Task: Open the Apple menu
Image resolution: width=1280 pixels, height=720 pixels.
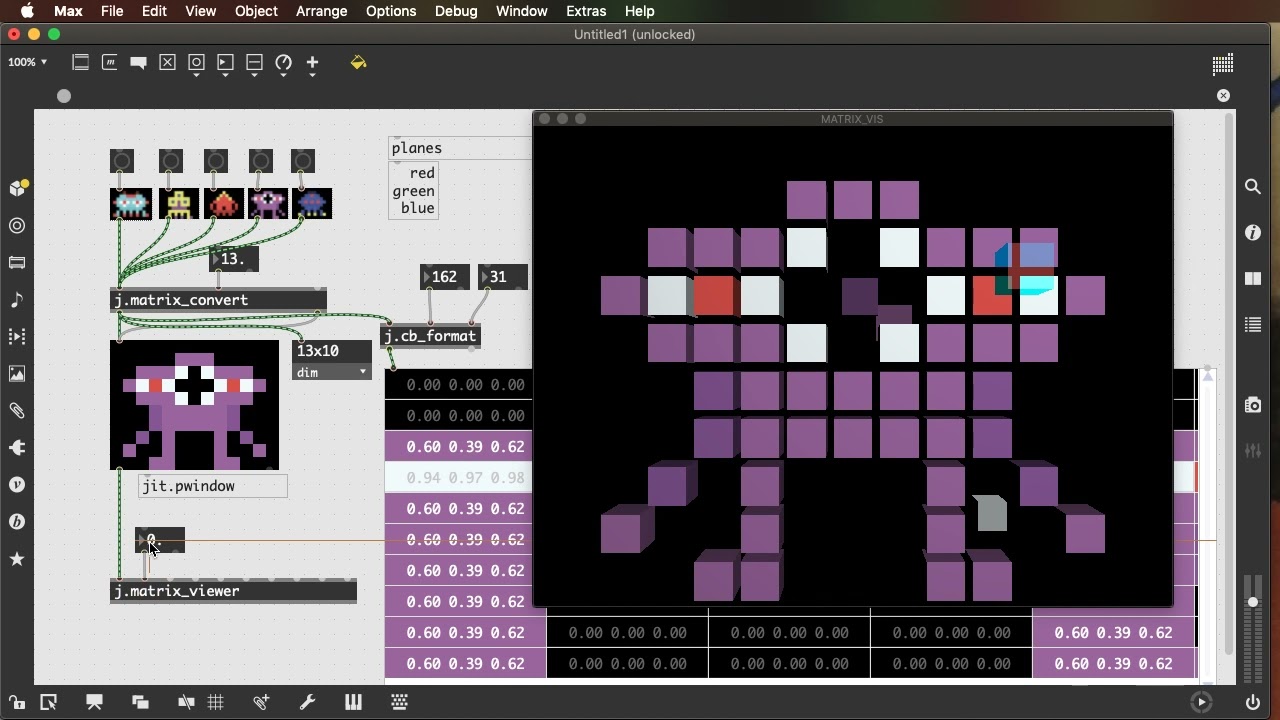Action: point(27,11)
